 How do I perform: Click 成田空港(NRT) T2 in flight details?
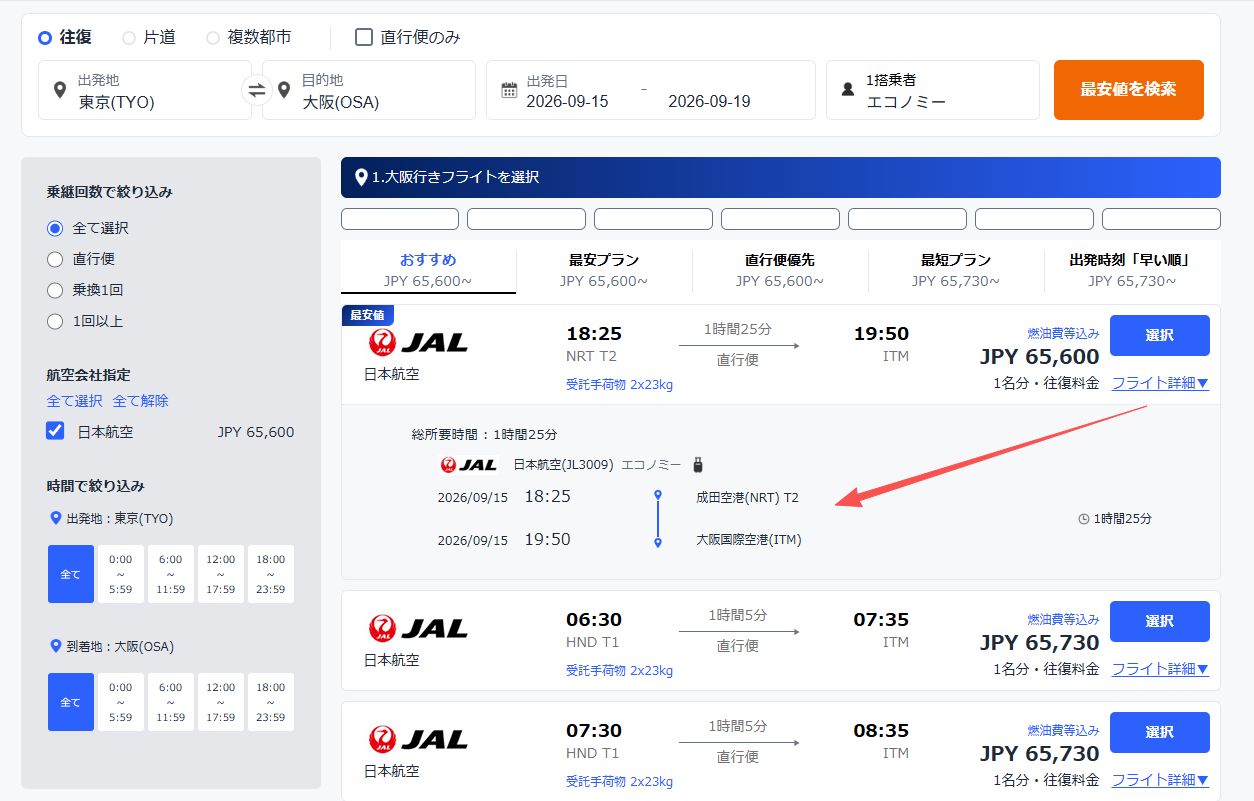click(x=747, y=497)
